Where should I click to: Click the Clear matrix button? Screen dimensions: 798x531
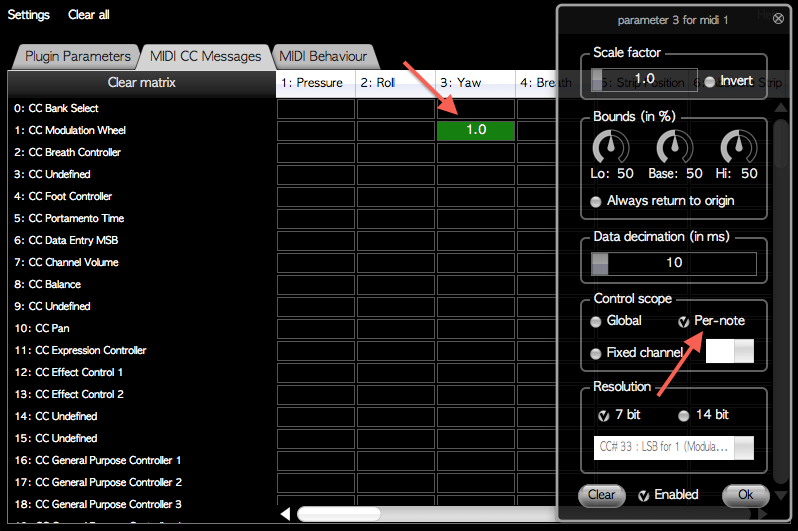pos(141,82)
